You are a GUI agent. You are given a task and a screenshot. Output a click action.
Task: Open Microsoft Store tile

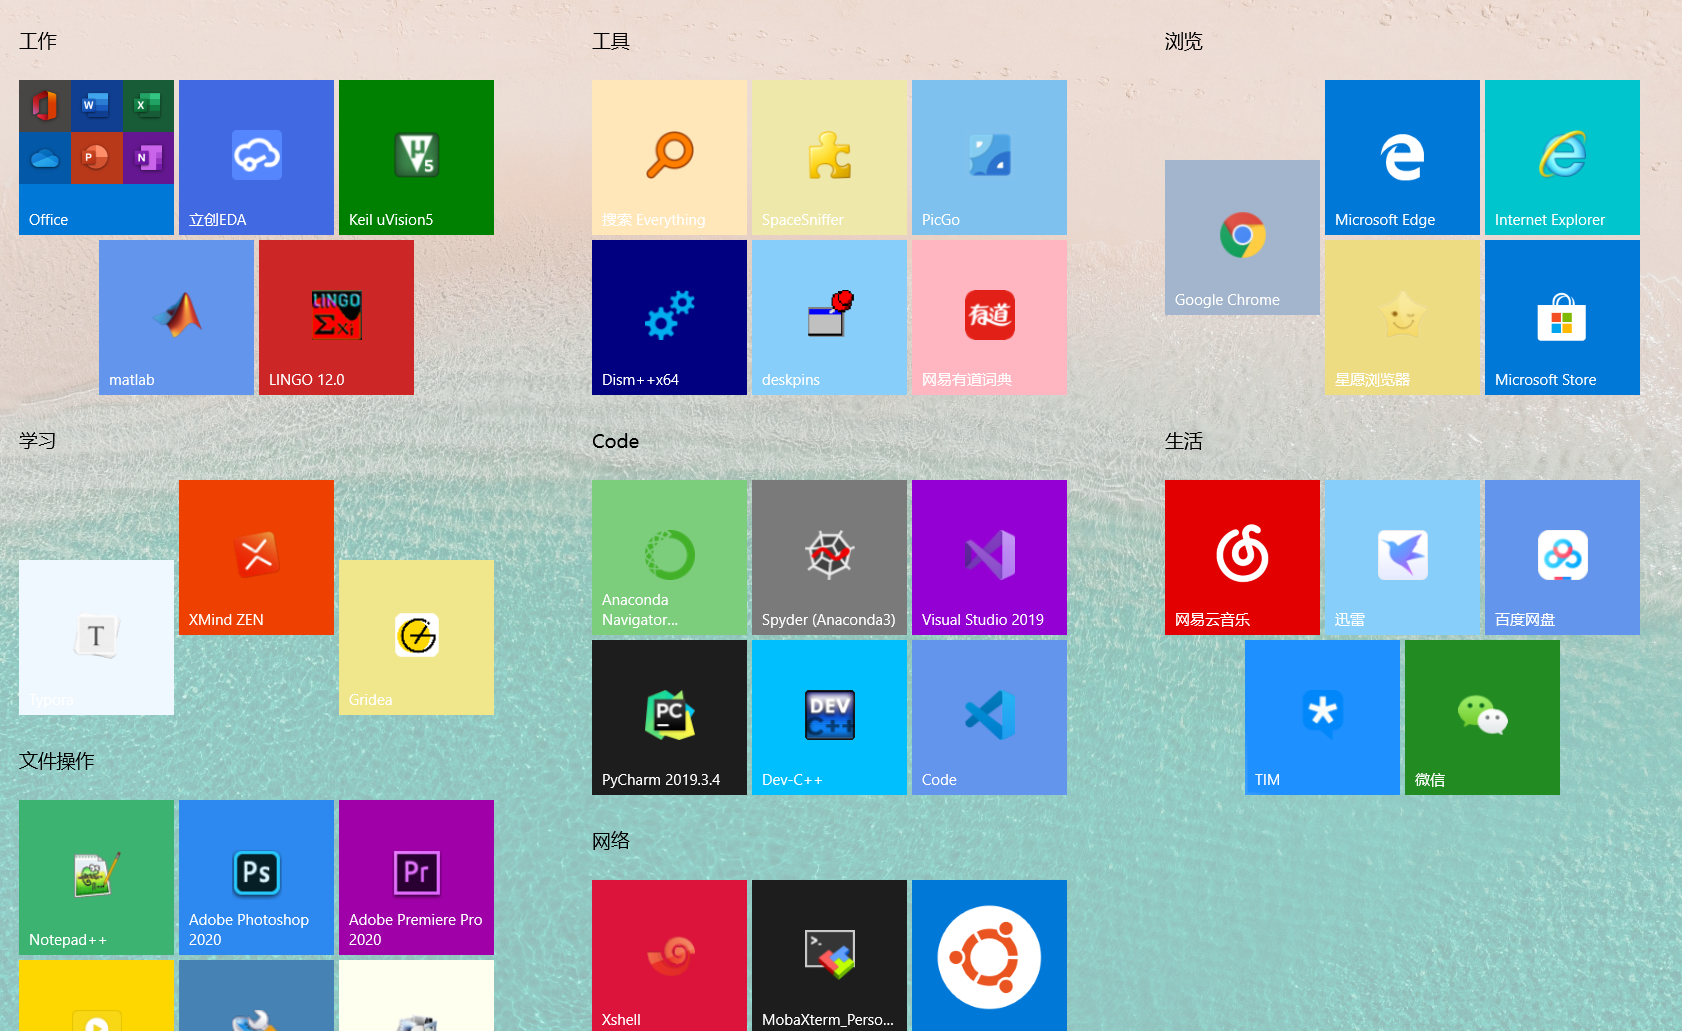1562,317
